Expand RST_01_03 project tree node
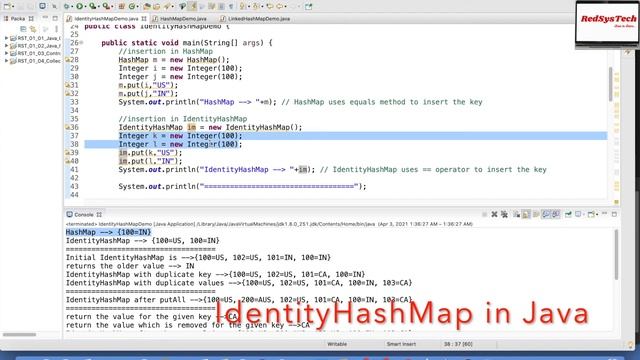Image resolution: width=640 pixels, height=360 pixels. coord(6,53)
